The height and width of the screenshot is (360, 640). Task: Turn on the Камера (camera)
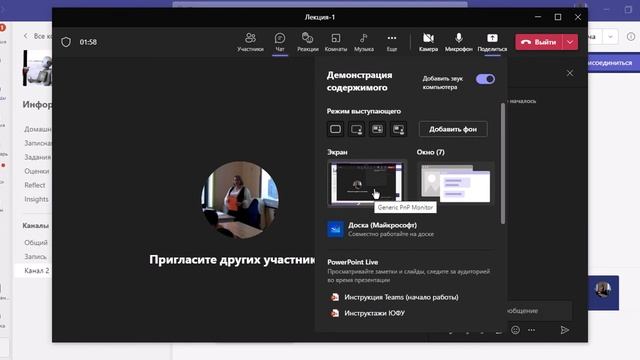(x=428, y=42)
